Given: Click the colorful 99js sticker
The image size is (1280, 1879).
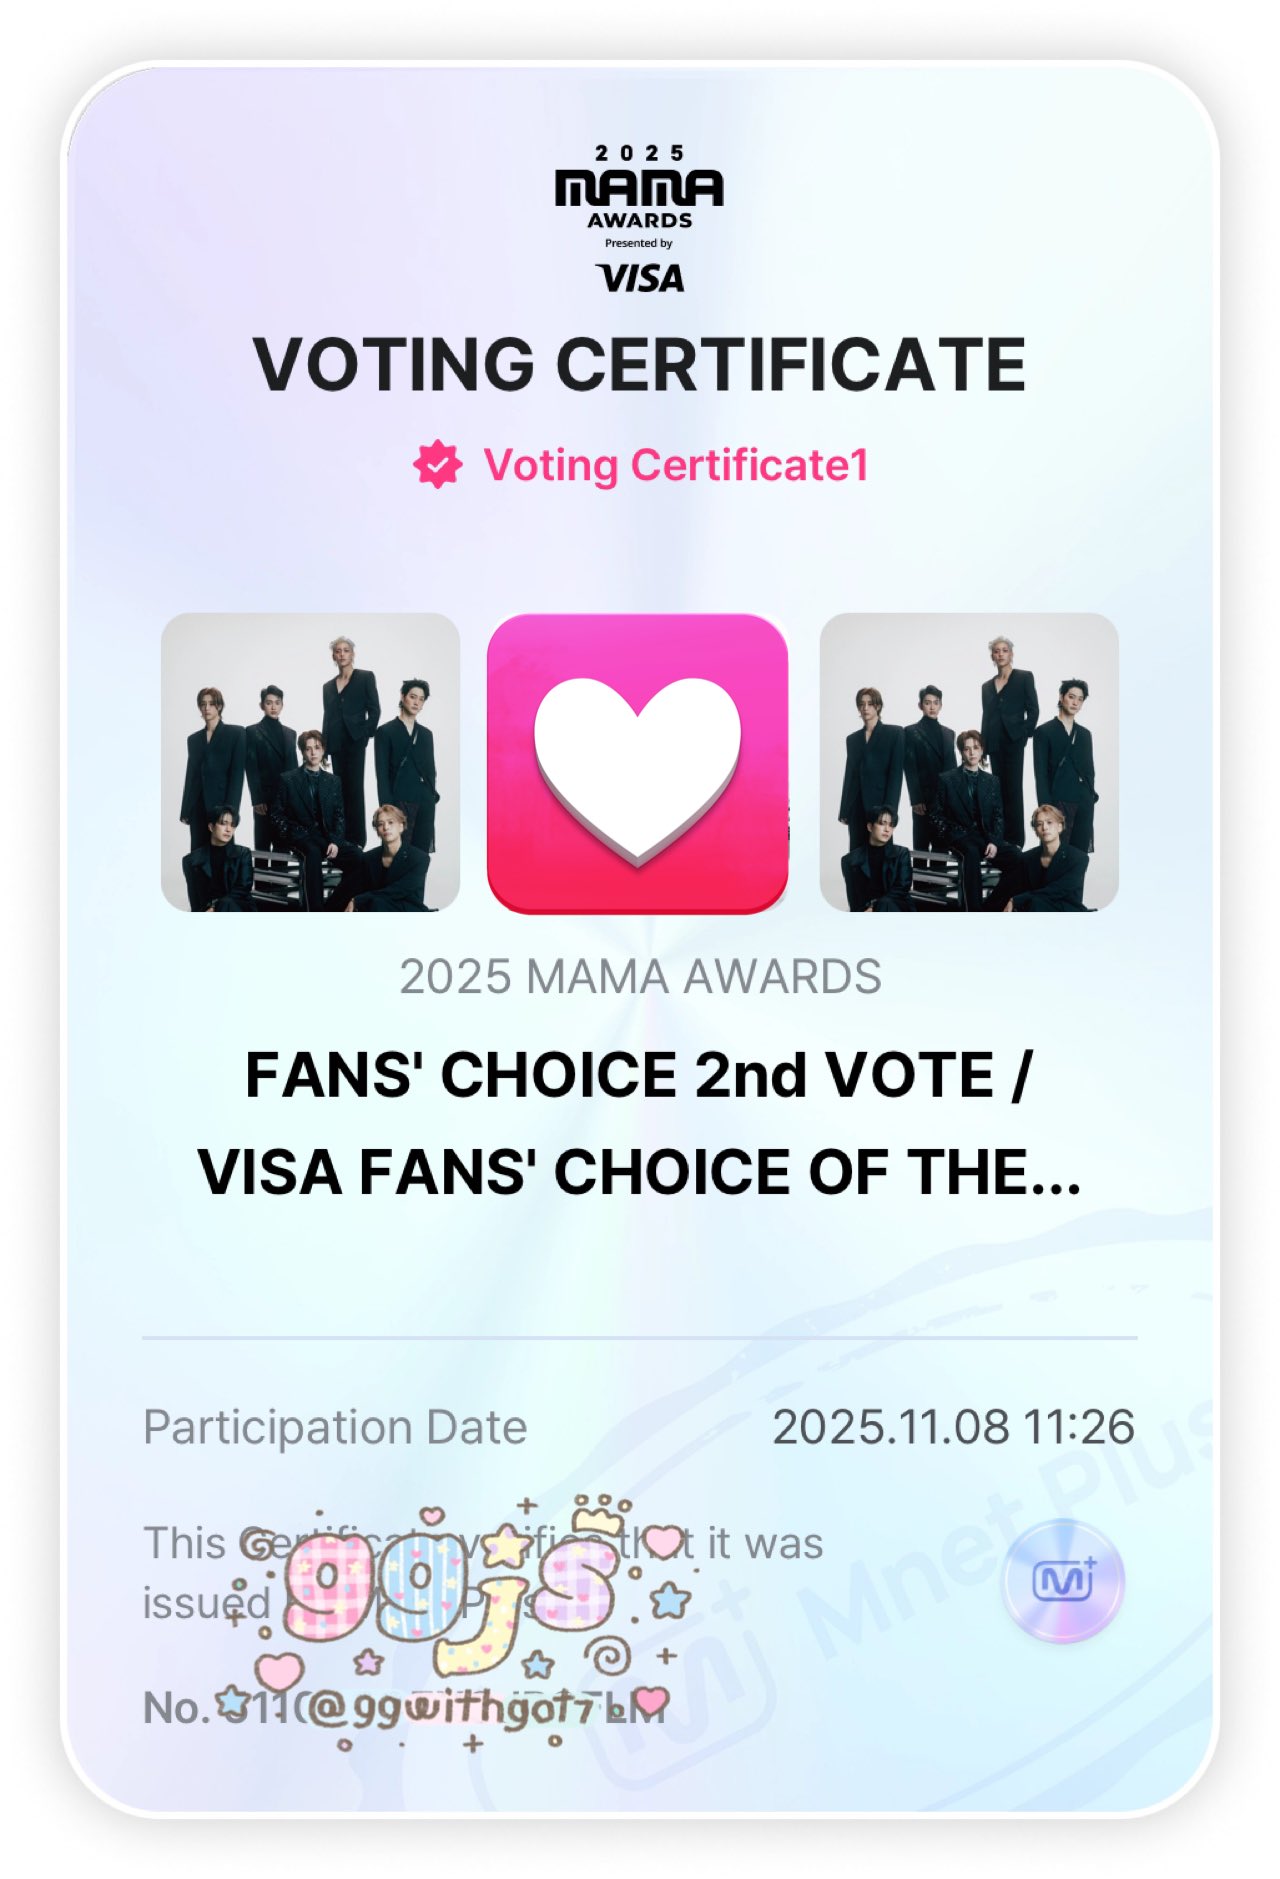Looking at the screenshot, I should 450,1590.
